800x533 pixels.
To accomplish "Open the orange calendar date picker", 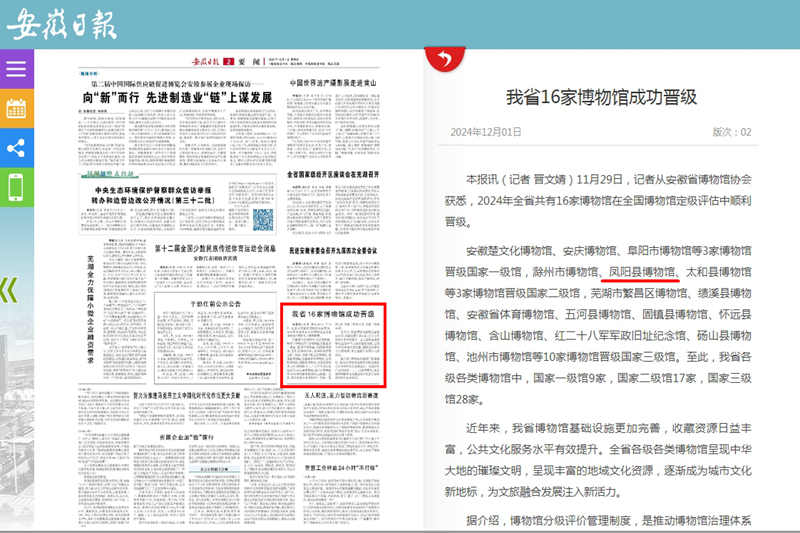I will (17, 109).
